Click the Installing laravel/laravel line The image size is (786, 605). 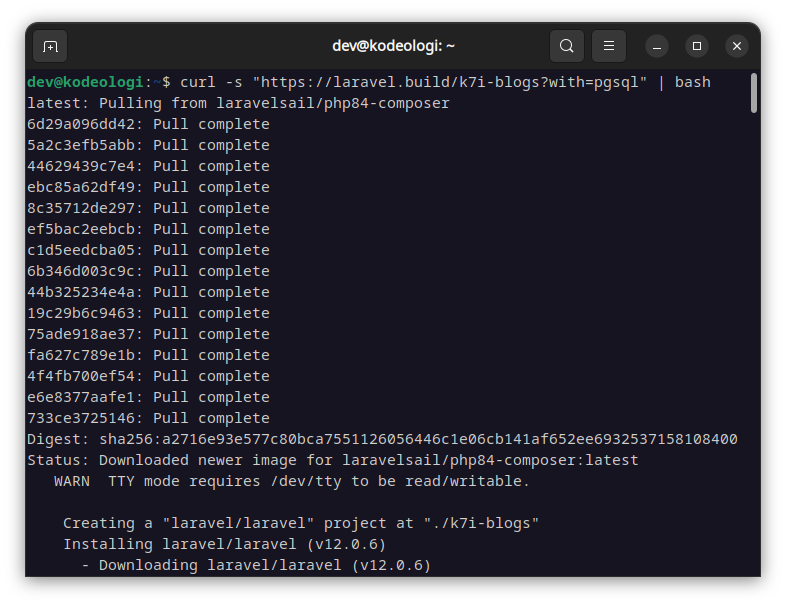225,544
